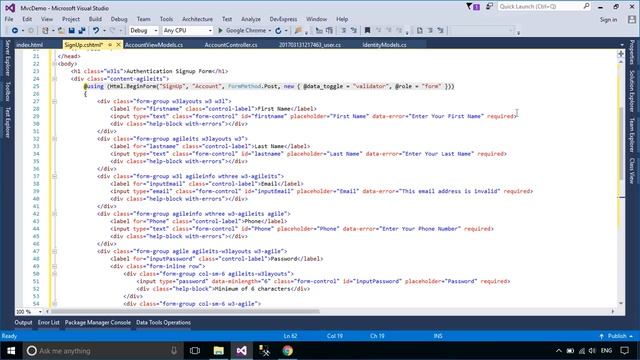Toggle the pin on SignUp.cshtml tab
The image size is (640, 360).
[x=110, y=45]
